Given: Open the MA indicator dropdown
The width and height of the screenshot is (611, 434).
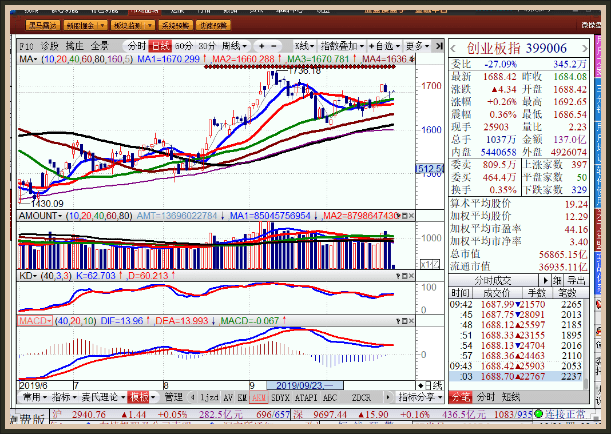Looking at the screenshot, I should [28, 59].
